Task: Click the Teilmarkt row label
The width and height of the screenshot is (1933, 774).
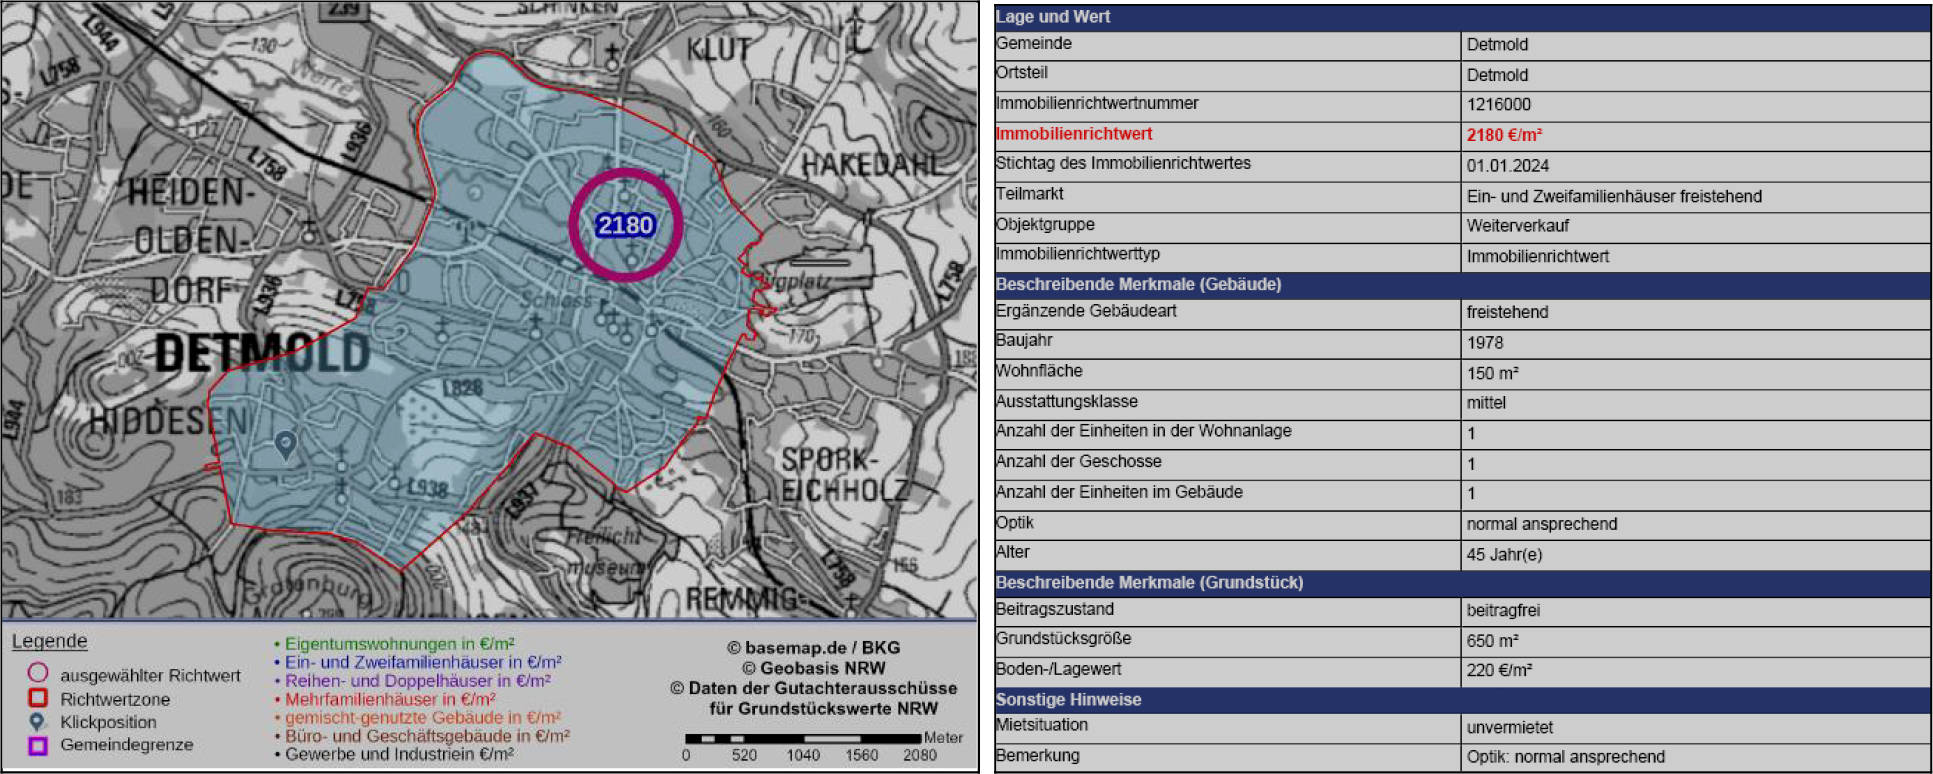Action: 1029,194
